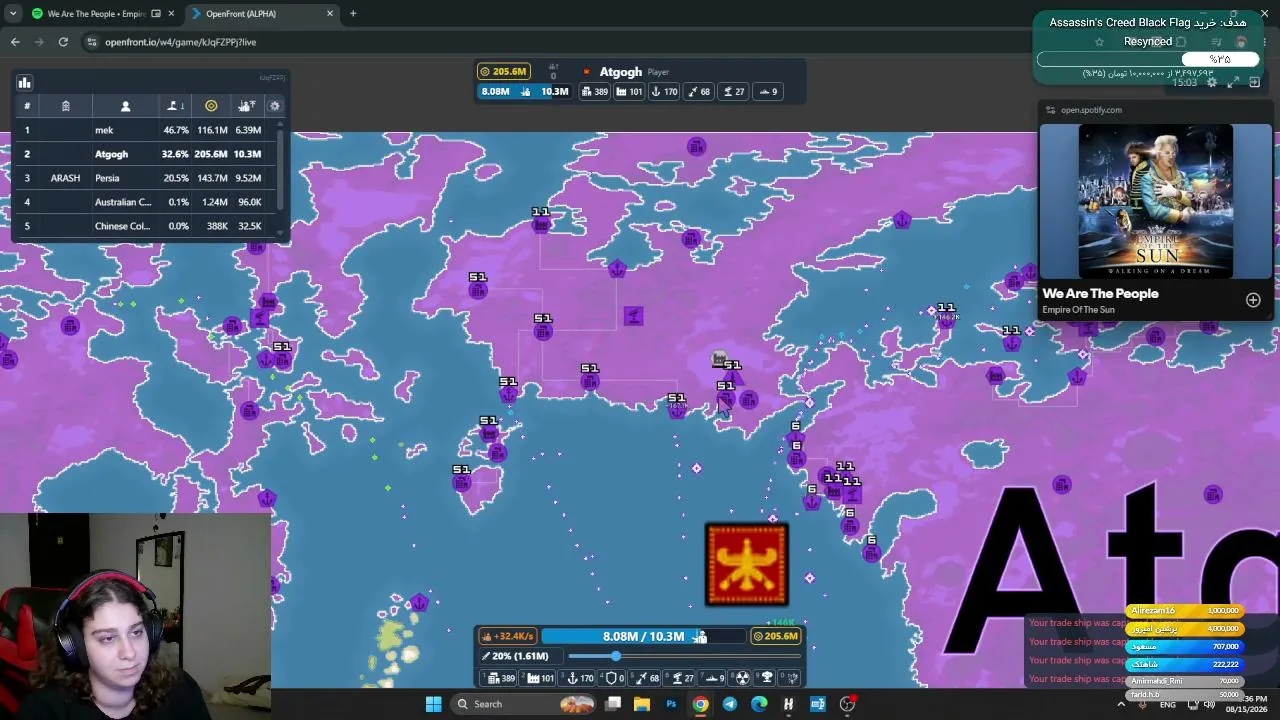Open the Walking on a Dream album art
The image size is (1280, 720).
[x=1156, y=201]
